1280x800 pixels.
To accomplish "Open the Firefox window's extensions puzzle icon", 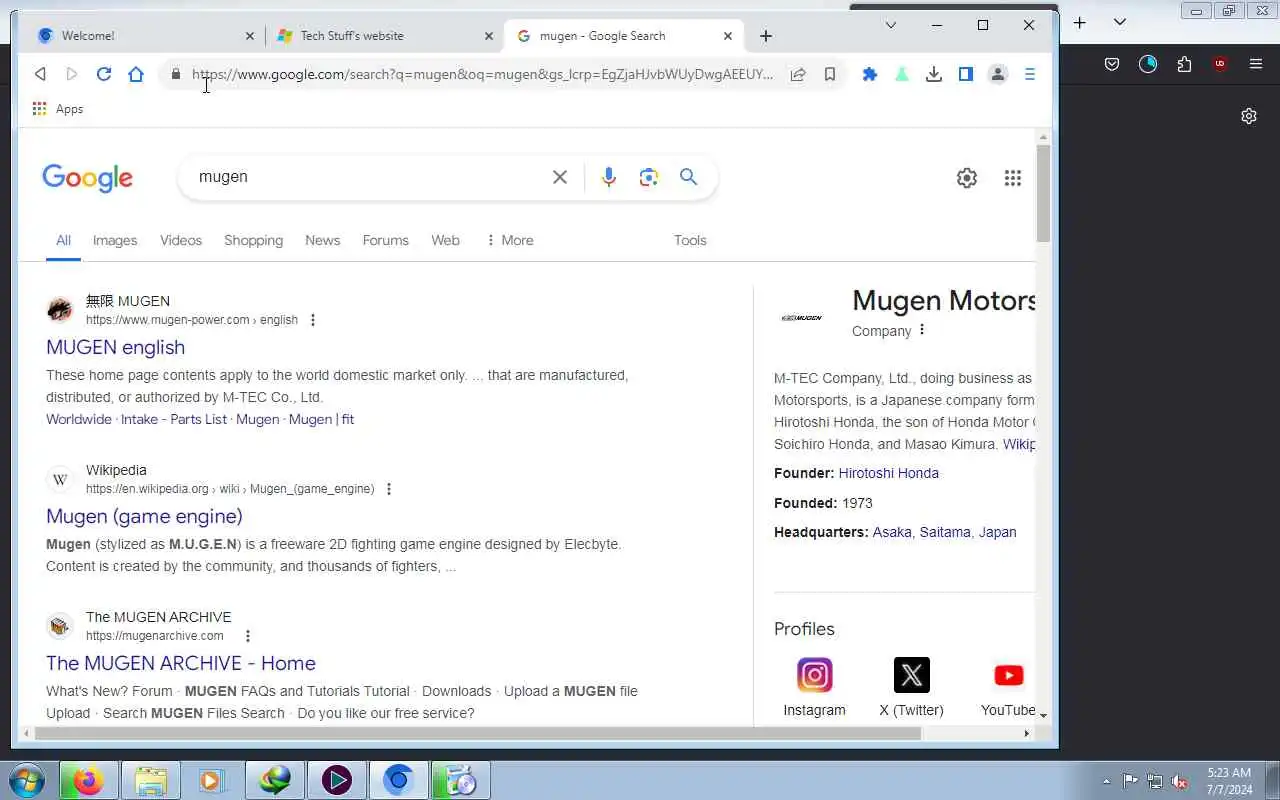I will click(1184, 64).
